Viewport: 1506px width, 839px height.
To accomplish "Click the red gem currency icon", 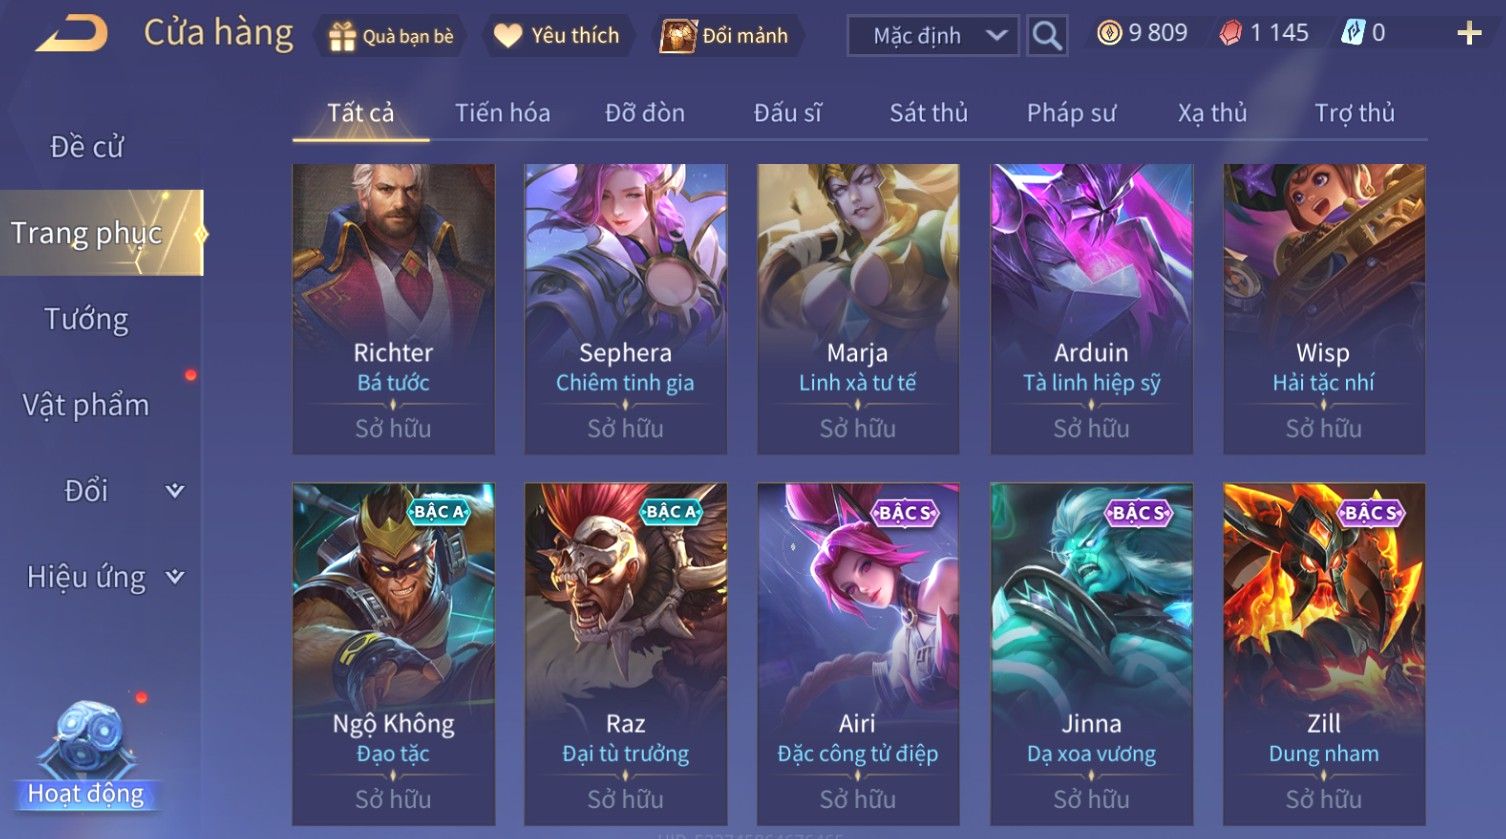I will tap(1231, 34).
